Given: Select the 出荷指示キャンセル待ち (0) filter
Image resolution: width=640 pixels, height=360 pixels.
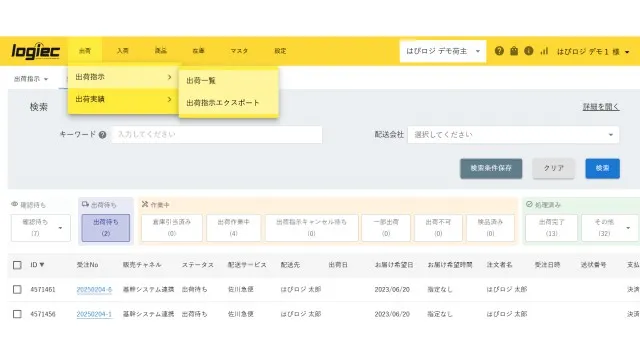Looking at the screenshot, I should [x=311, y=228].
